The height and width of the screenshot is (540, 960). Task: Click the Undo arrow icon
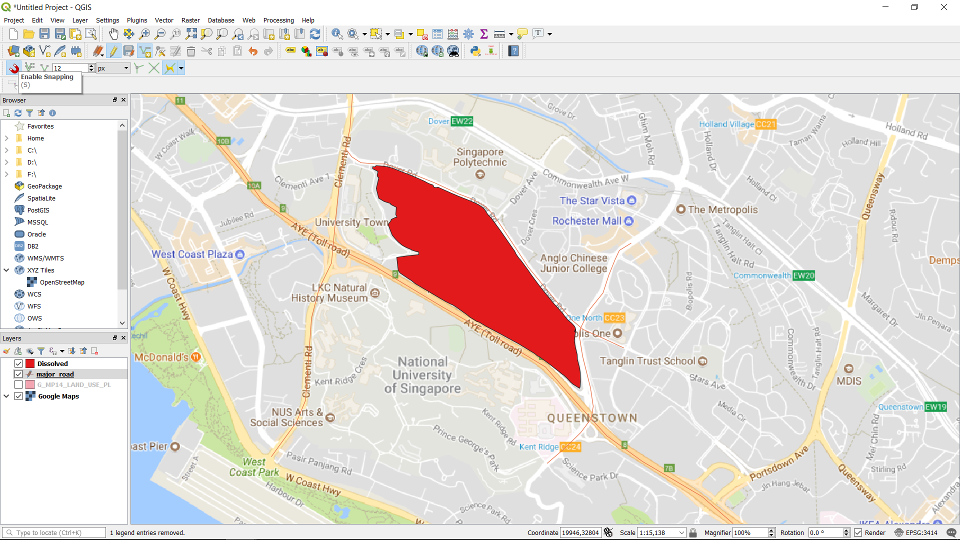click(x=253, y=51)
